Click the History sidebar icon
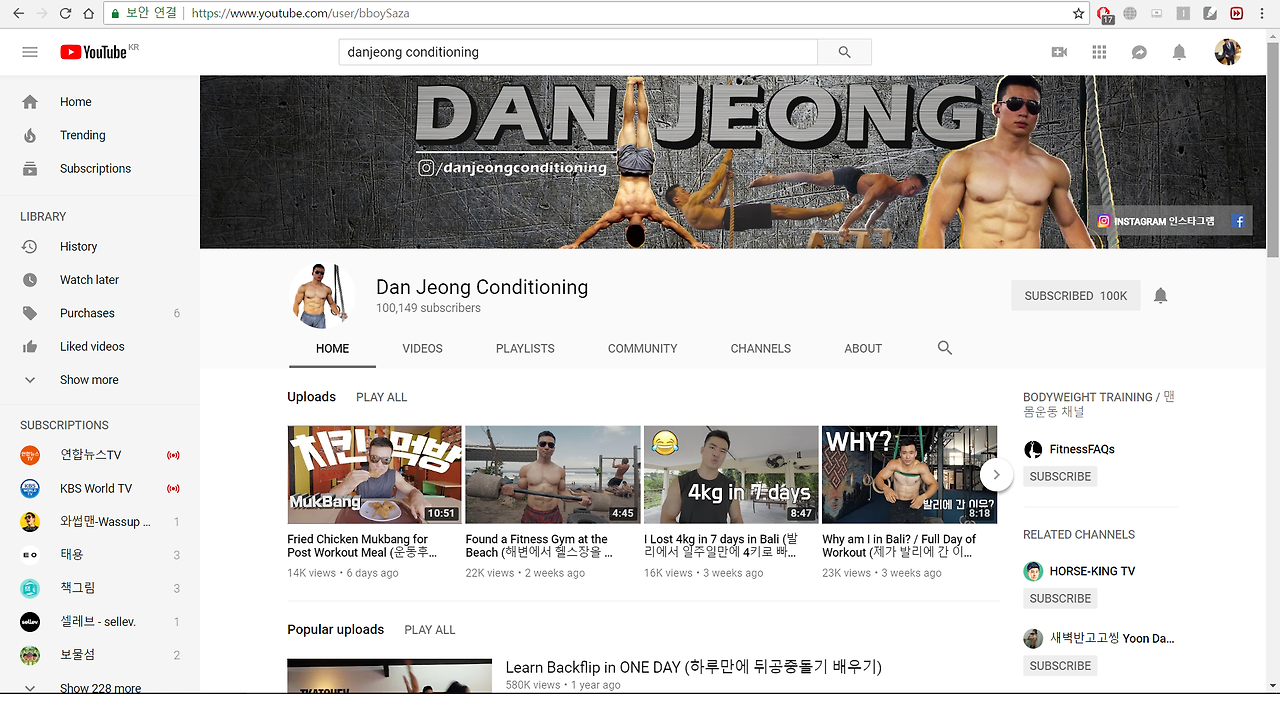This screenshot has width=1280, height=720. 30,246
